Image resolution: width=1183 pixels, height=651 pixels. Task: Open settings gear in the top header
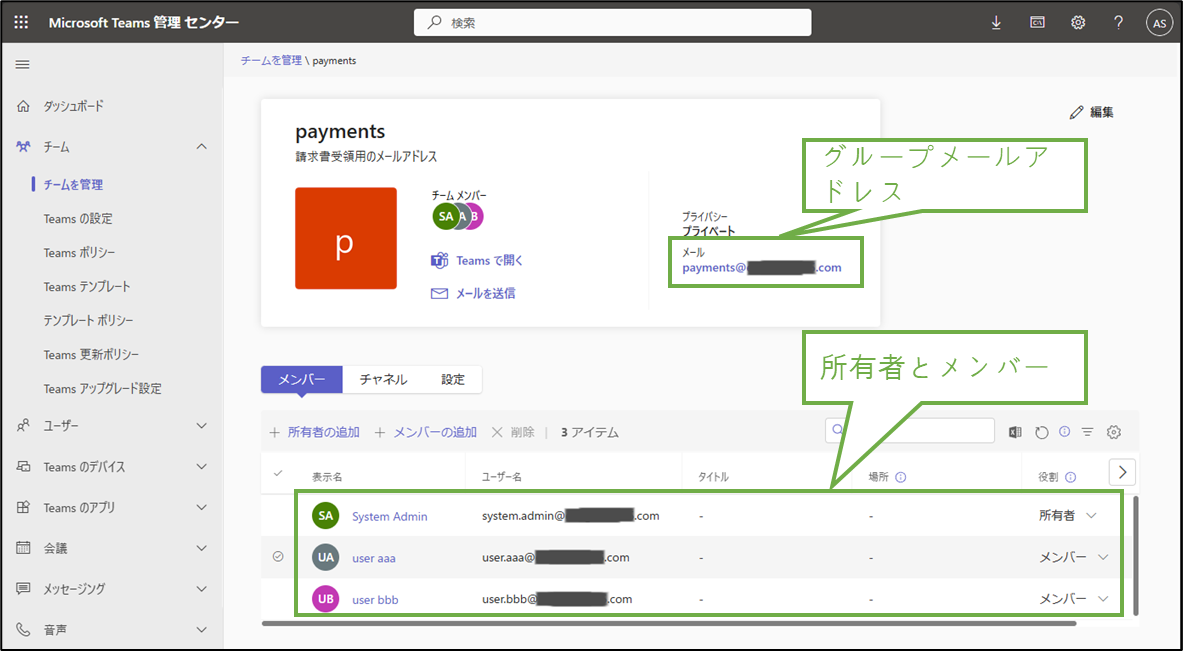(1078, 23)
